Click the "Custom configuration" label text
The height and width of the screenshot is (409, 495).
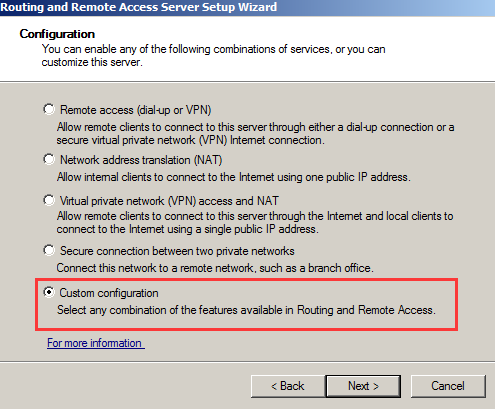109,293
